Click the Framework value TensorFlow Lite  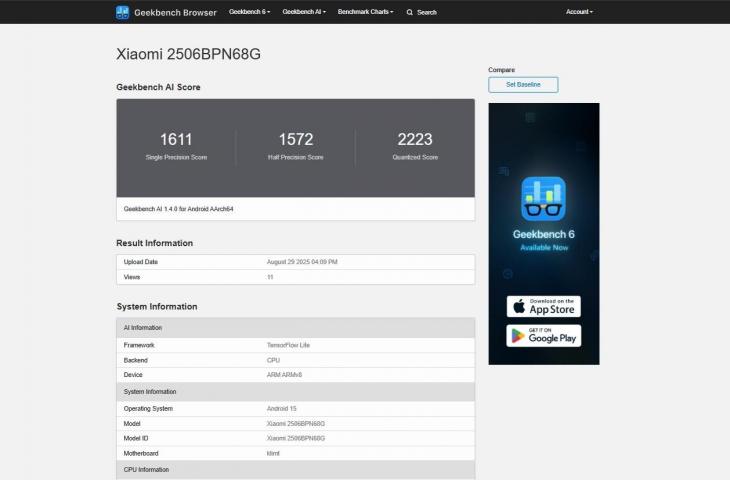288,345
